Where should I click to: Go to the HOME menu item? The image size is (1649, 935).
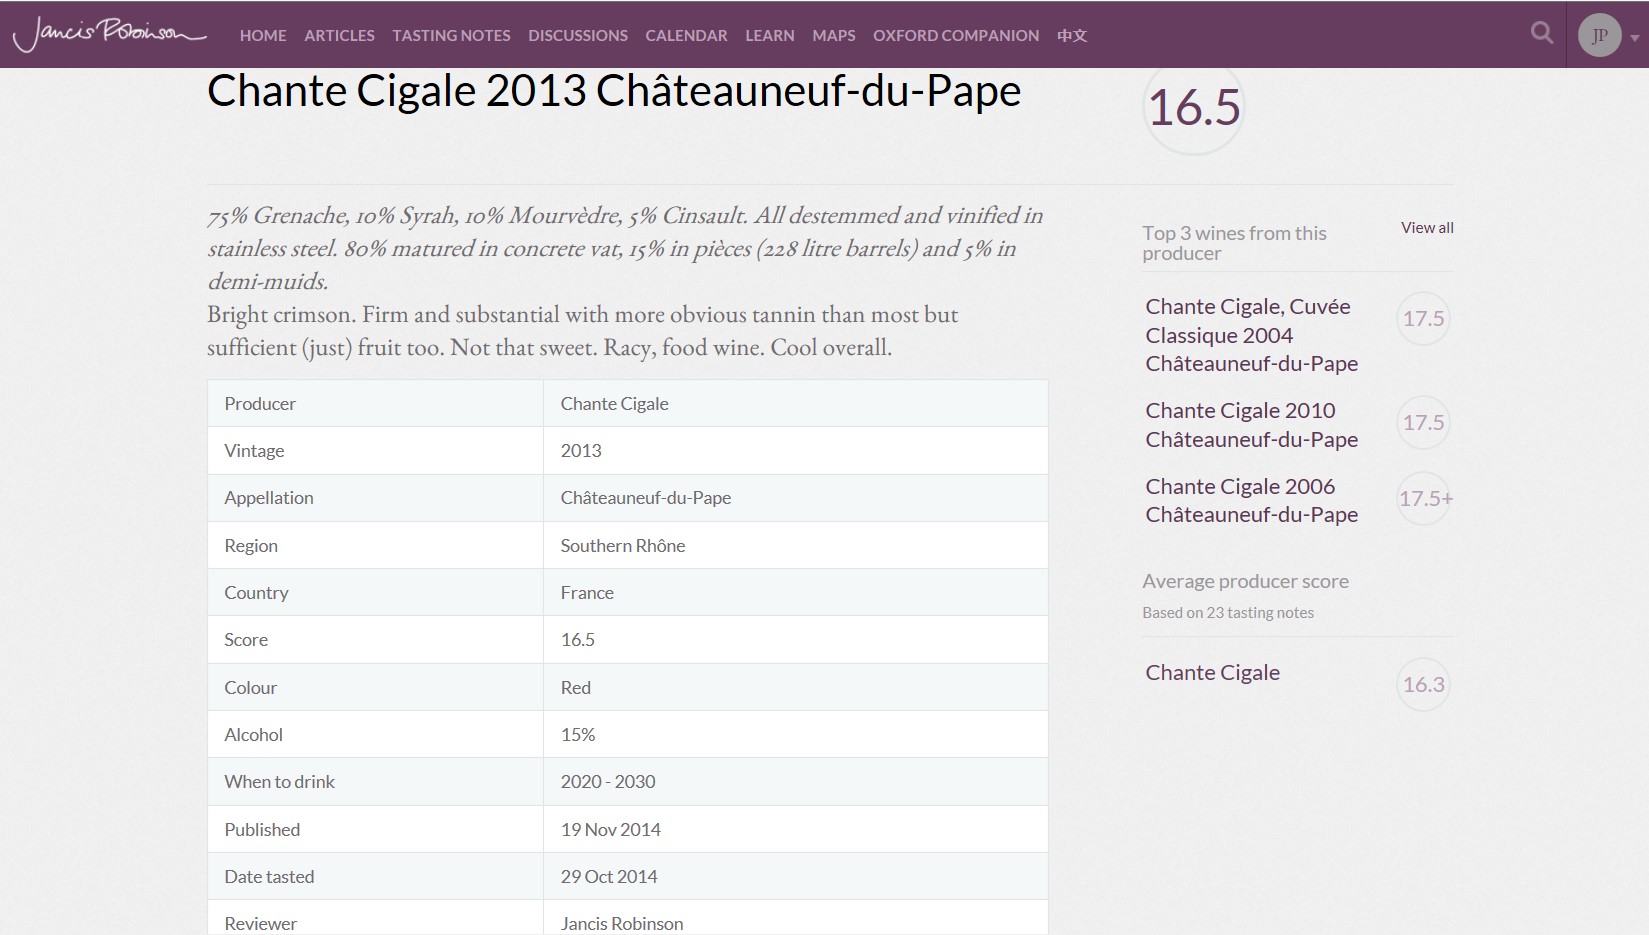263,35
